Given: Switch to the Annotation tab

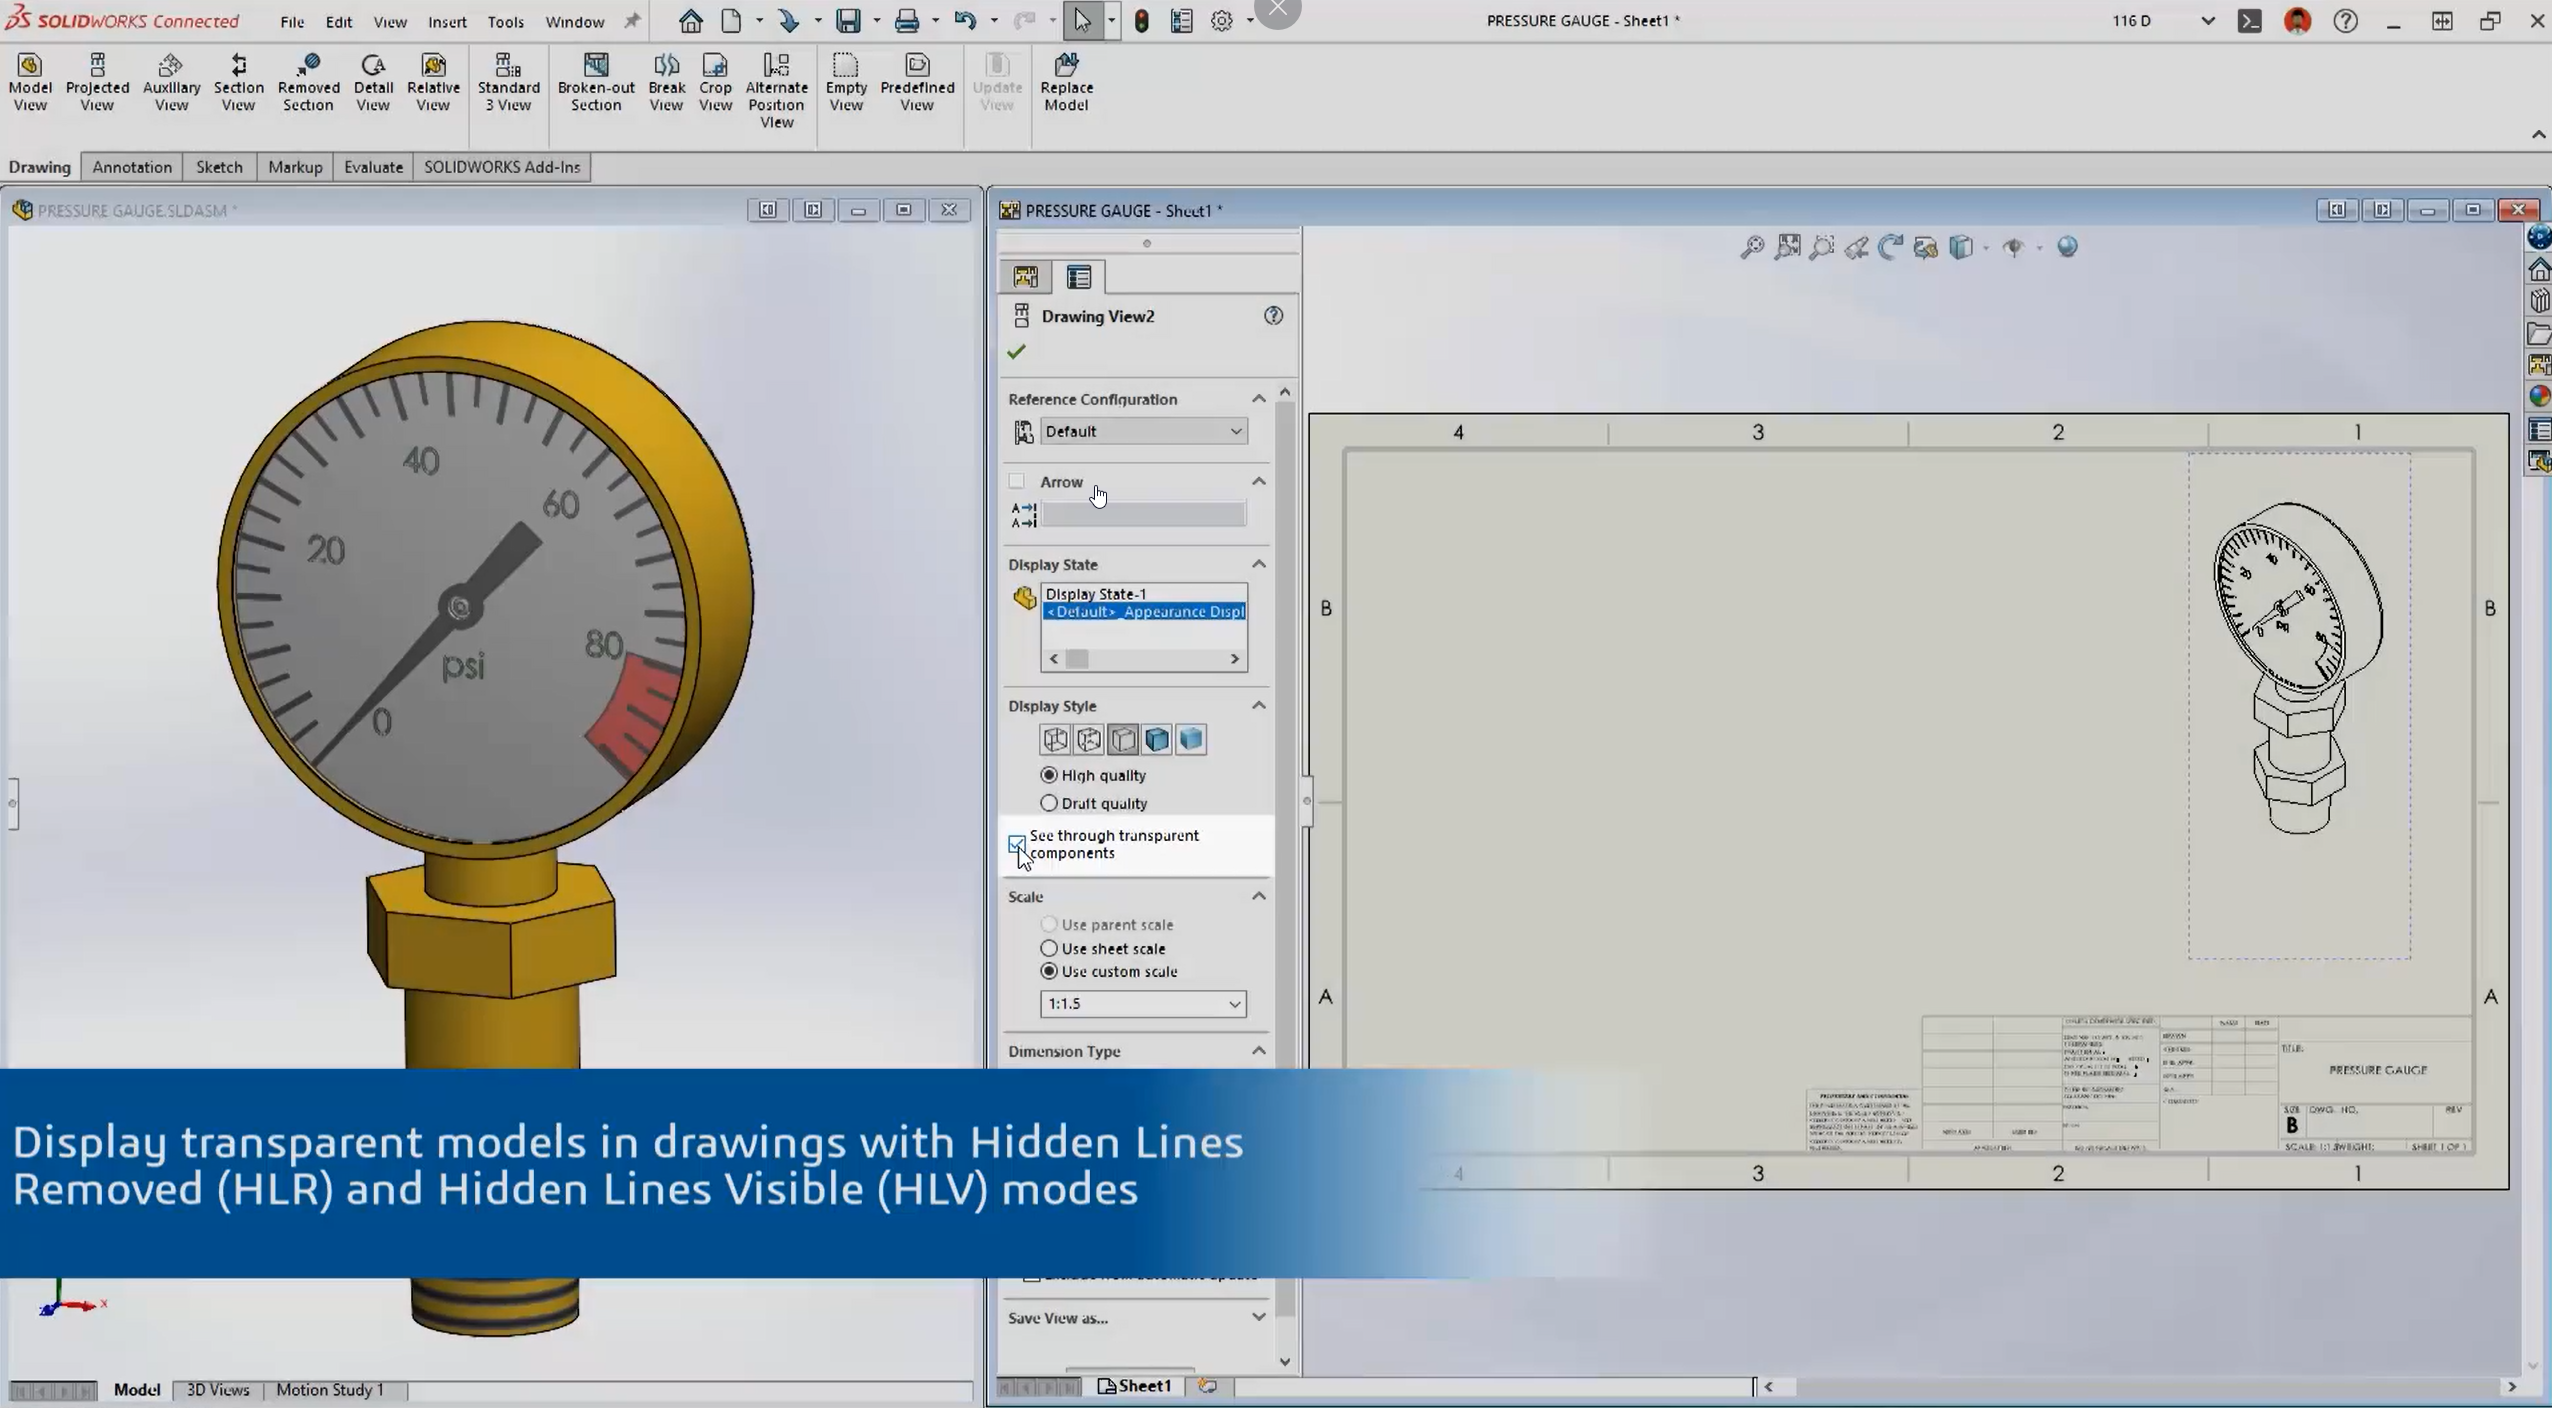Looking at the screenshot, I should tap(132, 167).
